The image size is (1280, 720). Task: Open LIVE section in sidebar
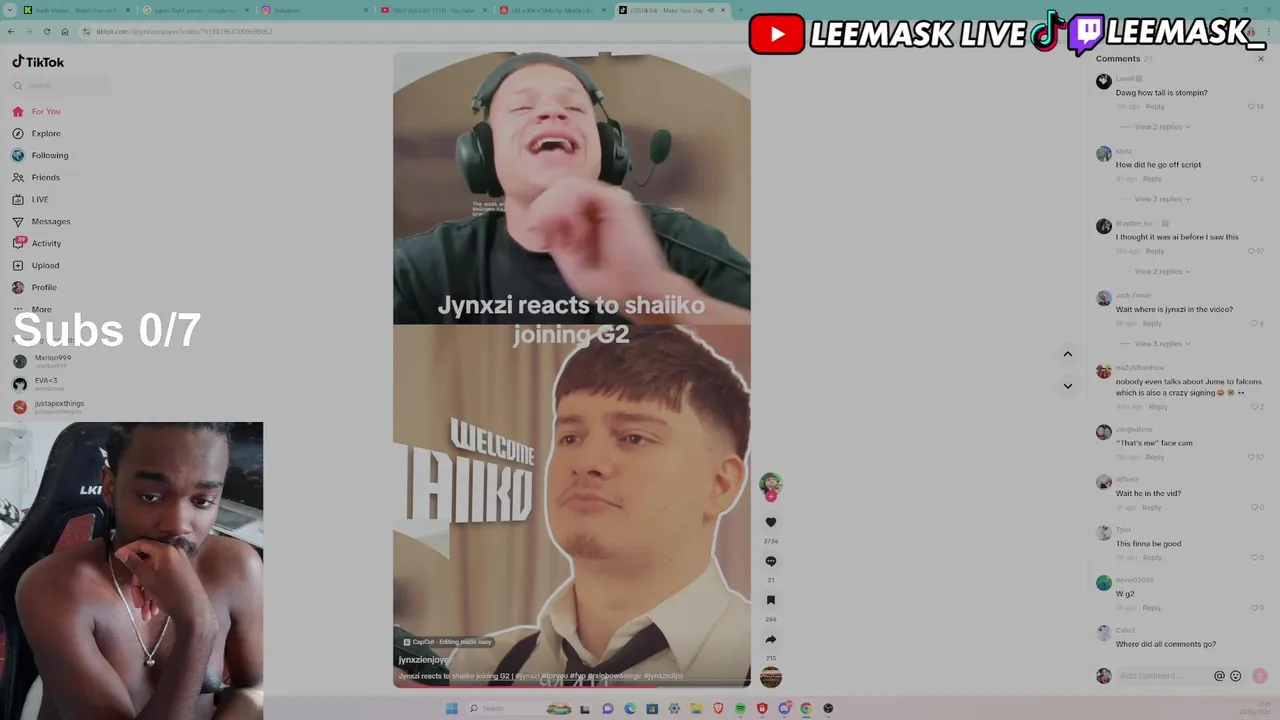click(x=31, y=199)
